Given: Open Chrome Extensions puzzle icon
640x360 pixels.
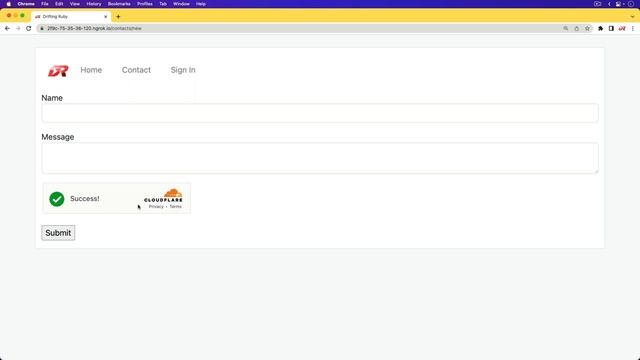Looking at the screenshot, I should click(x=600, y=29).
